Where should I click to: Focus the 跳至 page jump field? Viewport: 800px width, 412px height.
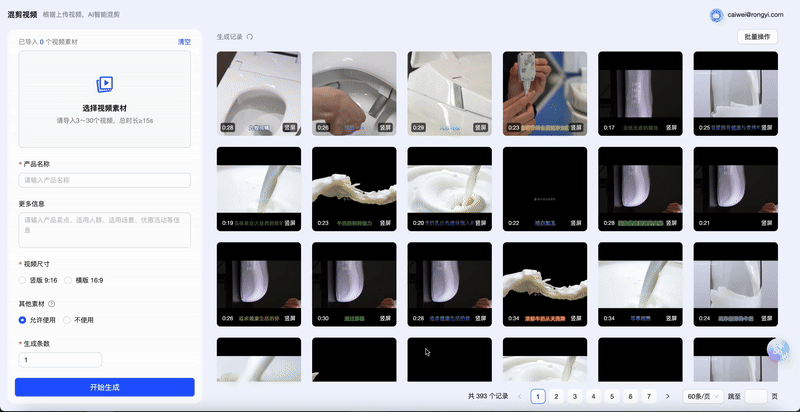(x=756, y=396)
